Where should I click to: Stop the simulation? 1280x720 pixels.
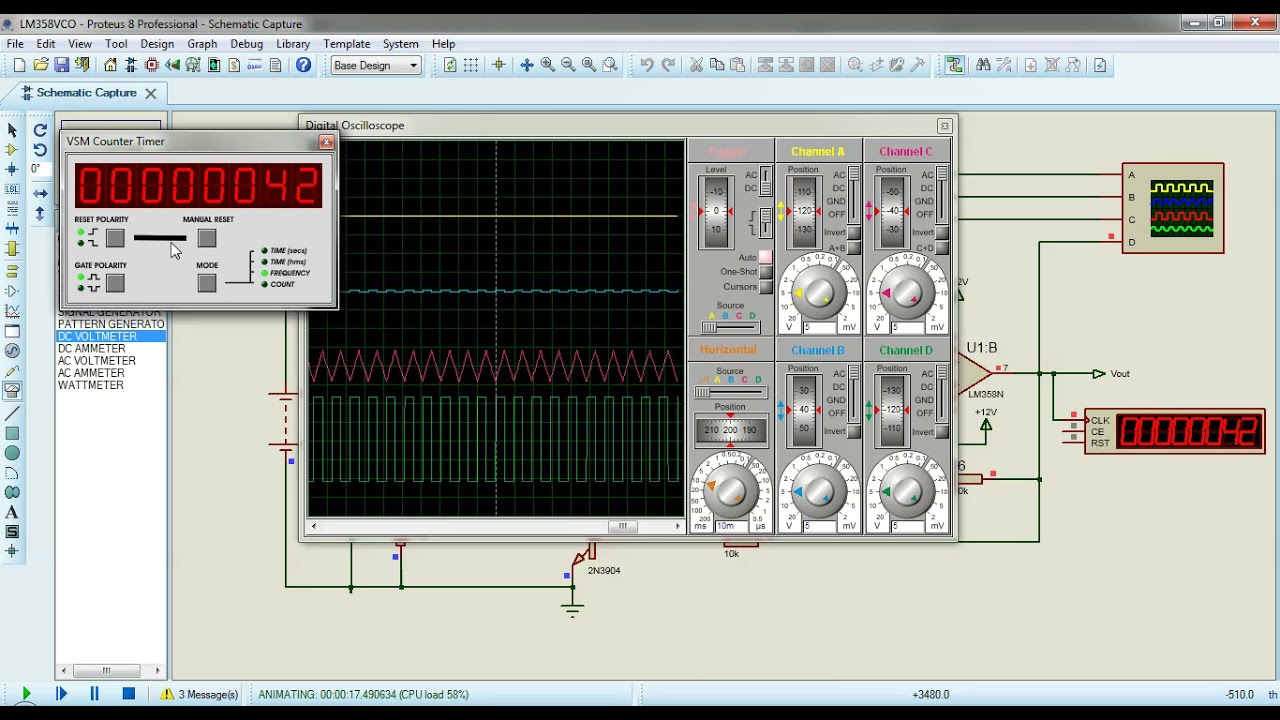[x=128, y=694]
